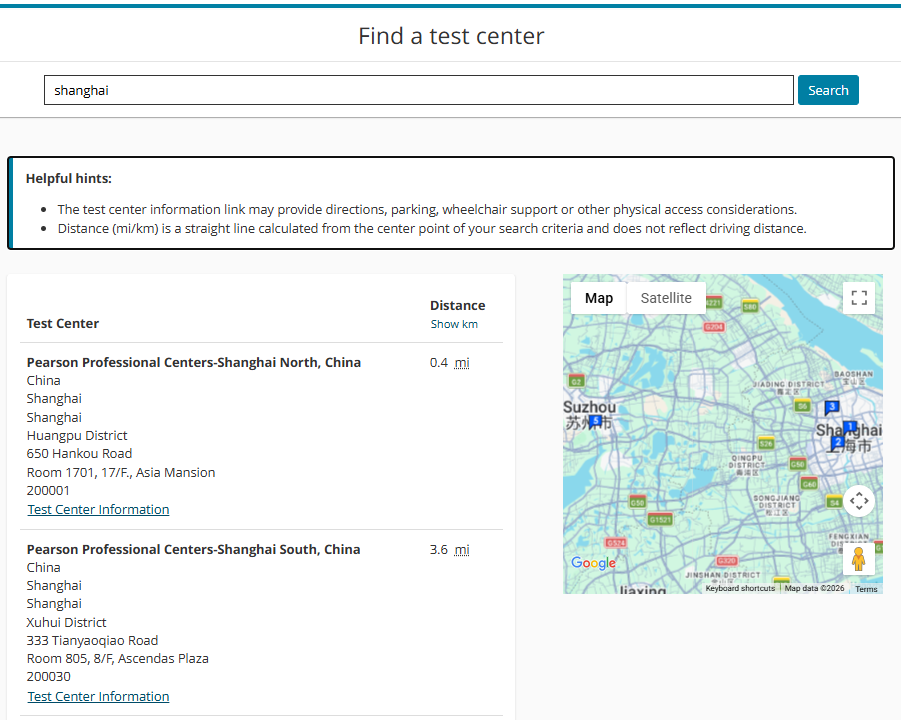Open the map Terms link
The image size is (901, 720).
coord(866,589)
